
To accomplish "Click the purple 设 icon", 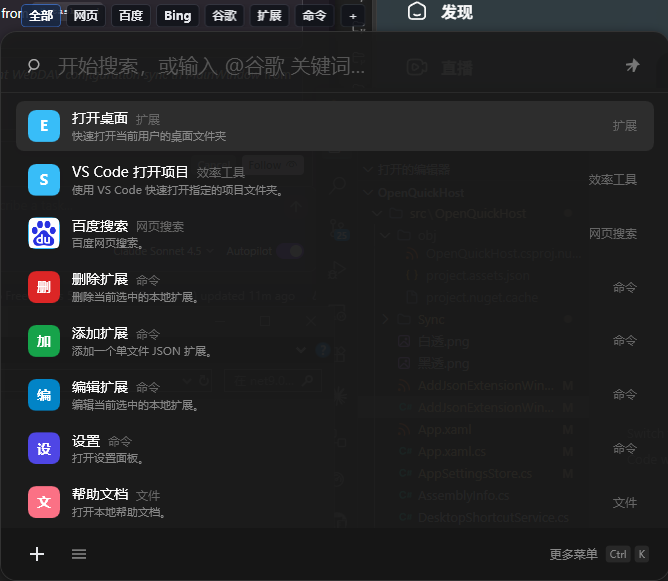I will [x=44, y=449].
